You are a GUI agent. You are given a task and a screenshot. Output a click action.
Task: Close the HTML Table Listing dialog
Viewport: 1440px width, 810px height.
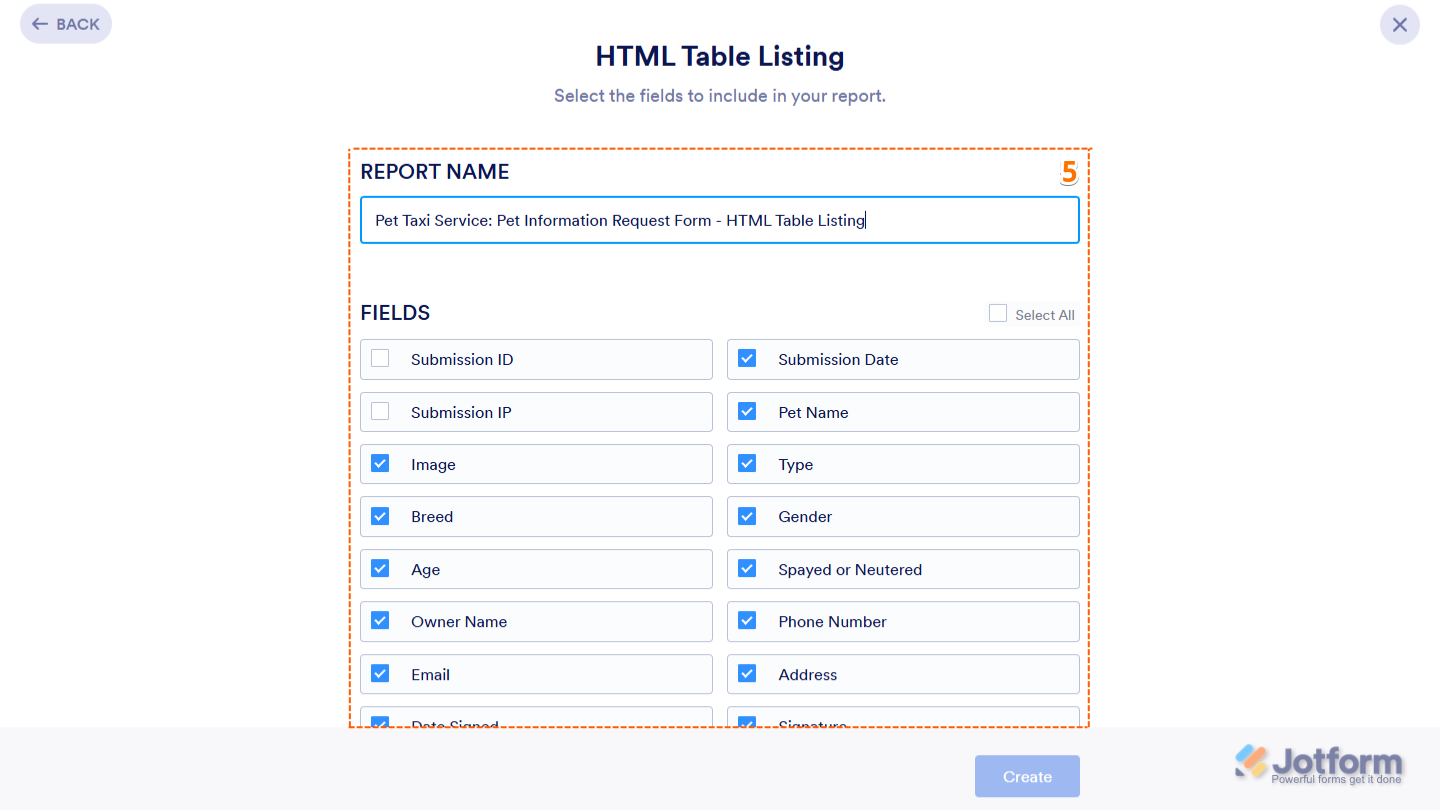(x=1399, y=25)
